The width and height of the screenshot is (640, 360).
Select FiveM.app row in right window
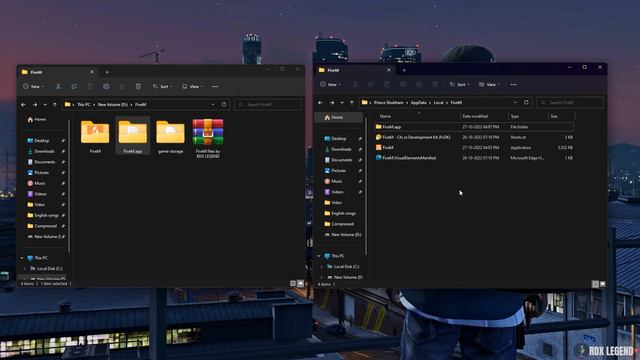(474, 127)
